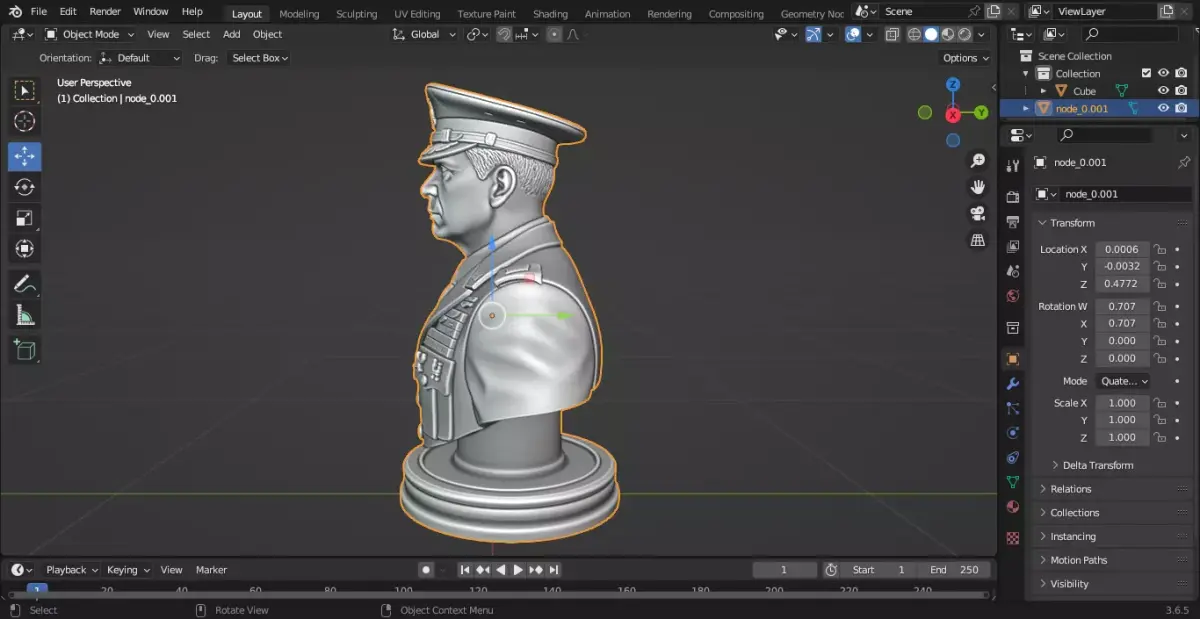The height and width of the screenshot is (619, 1200).
Task: Select the Add Cube tool
Action: coord(25,350)
